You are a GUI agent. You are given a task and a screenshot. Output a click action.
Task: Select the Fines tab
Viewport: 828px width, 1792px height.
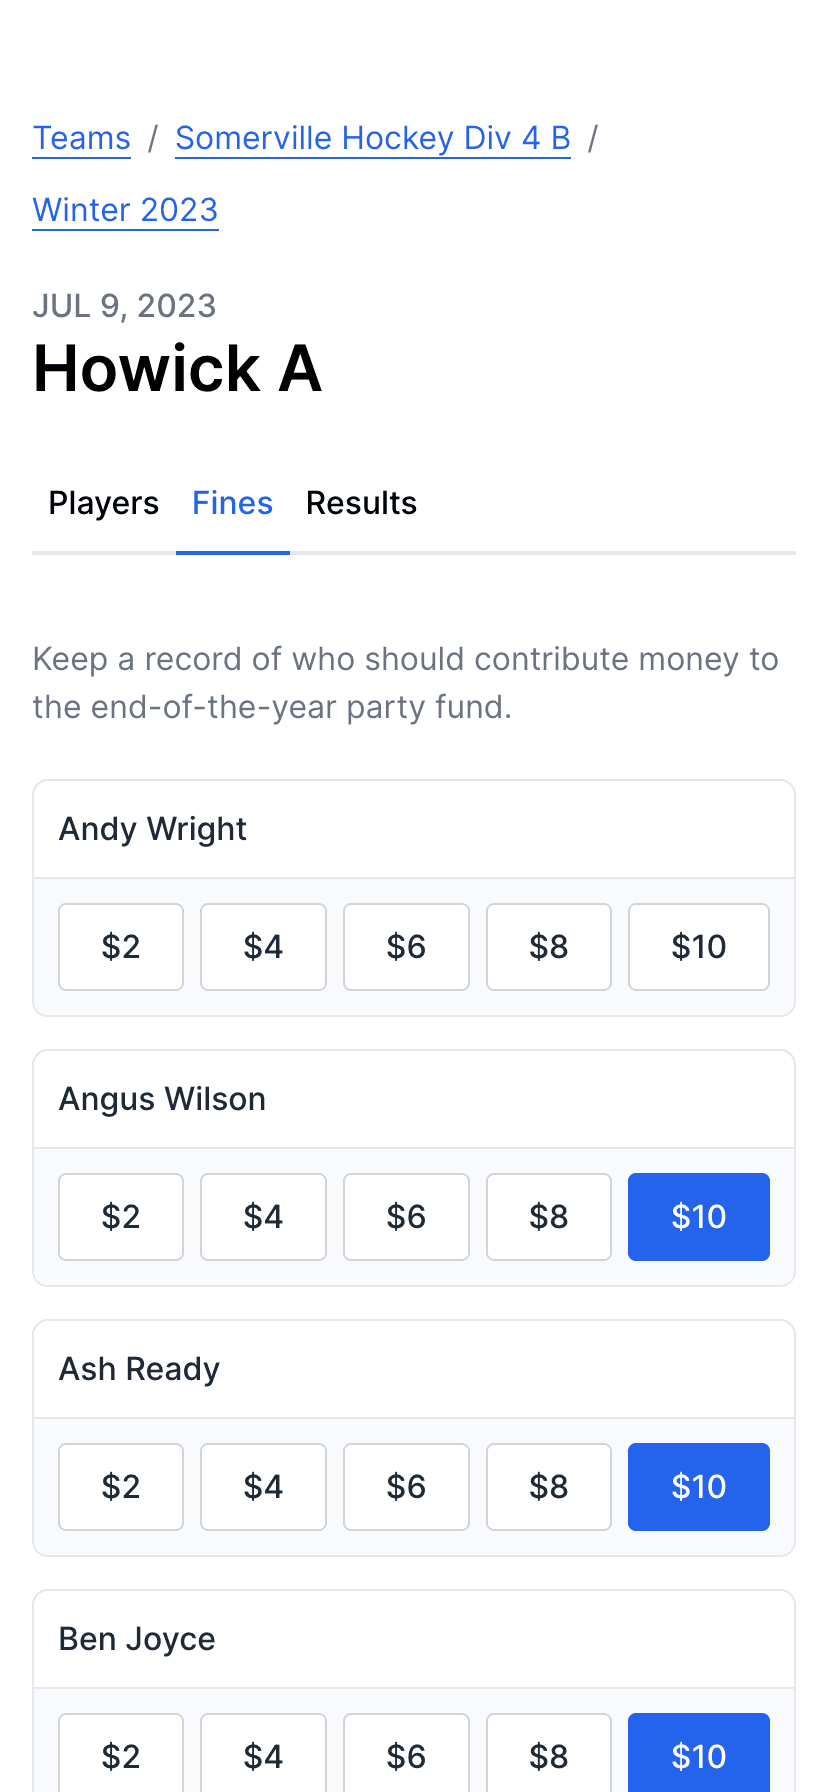(232, 503)
